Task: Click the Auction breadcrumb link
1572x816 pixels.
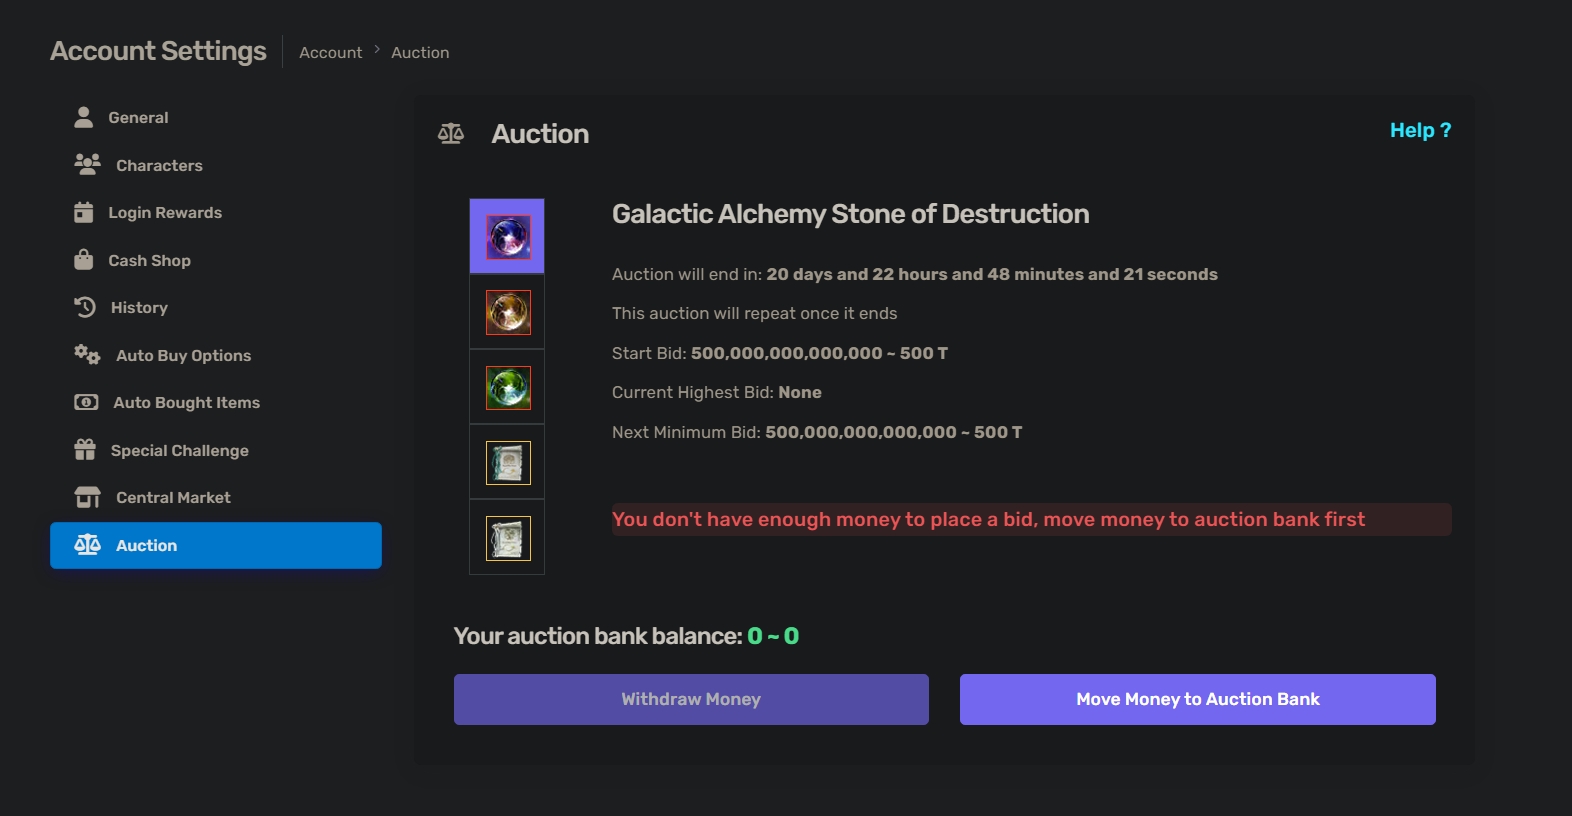Action: [x=420, y=52]
